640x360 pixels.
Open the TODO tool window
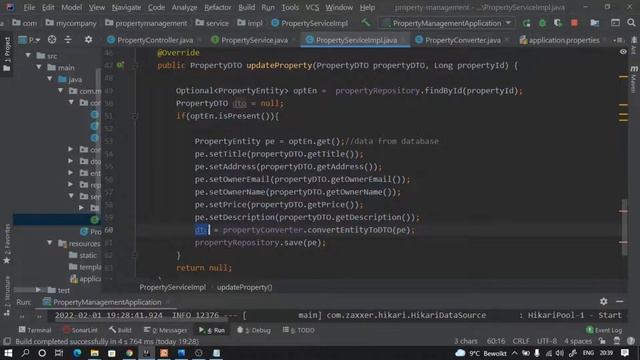298,330
